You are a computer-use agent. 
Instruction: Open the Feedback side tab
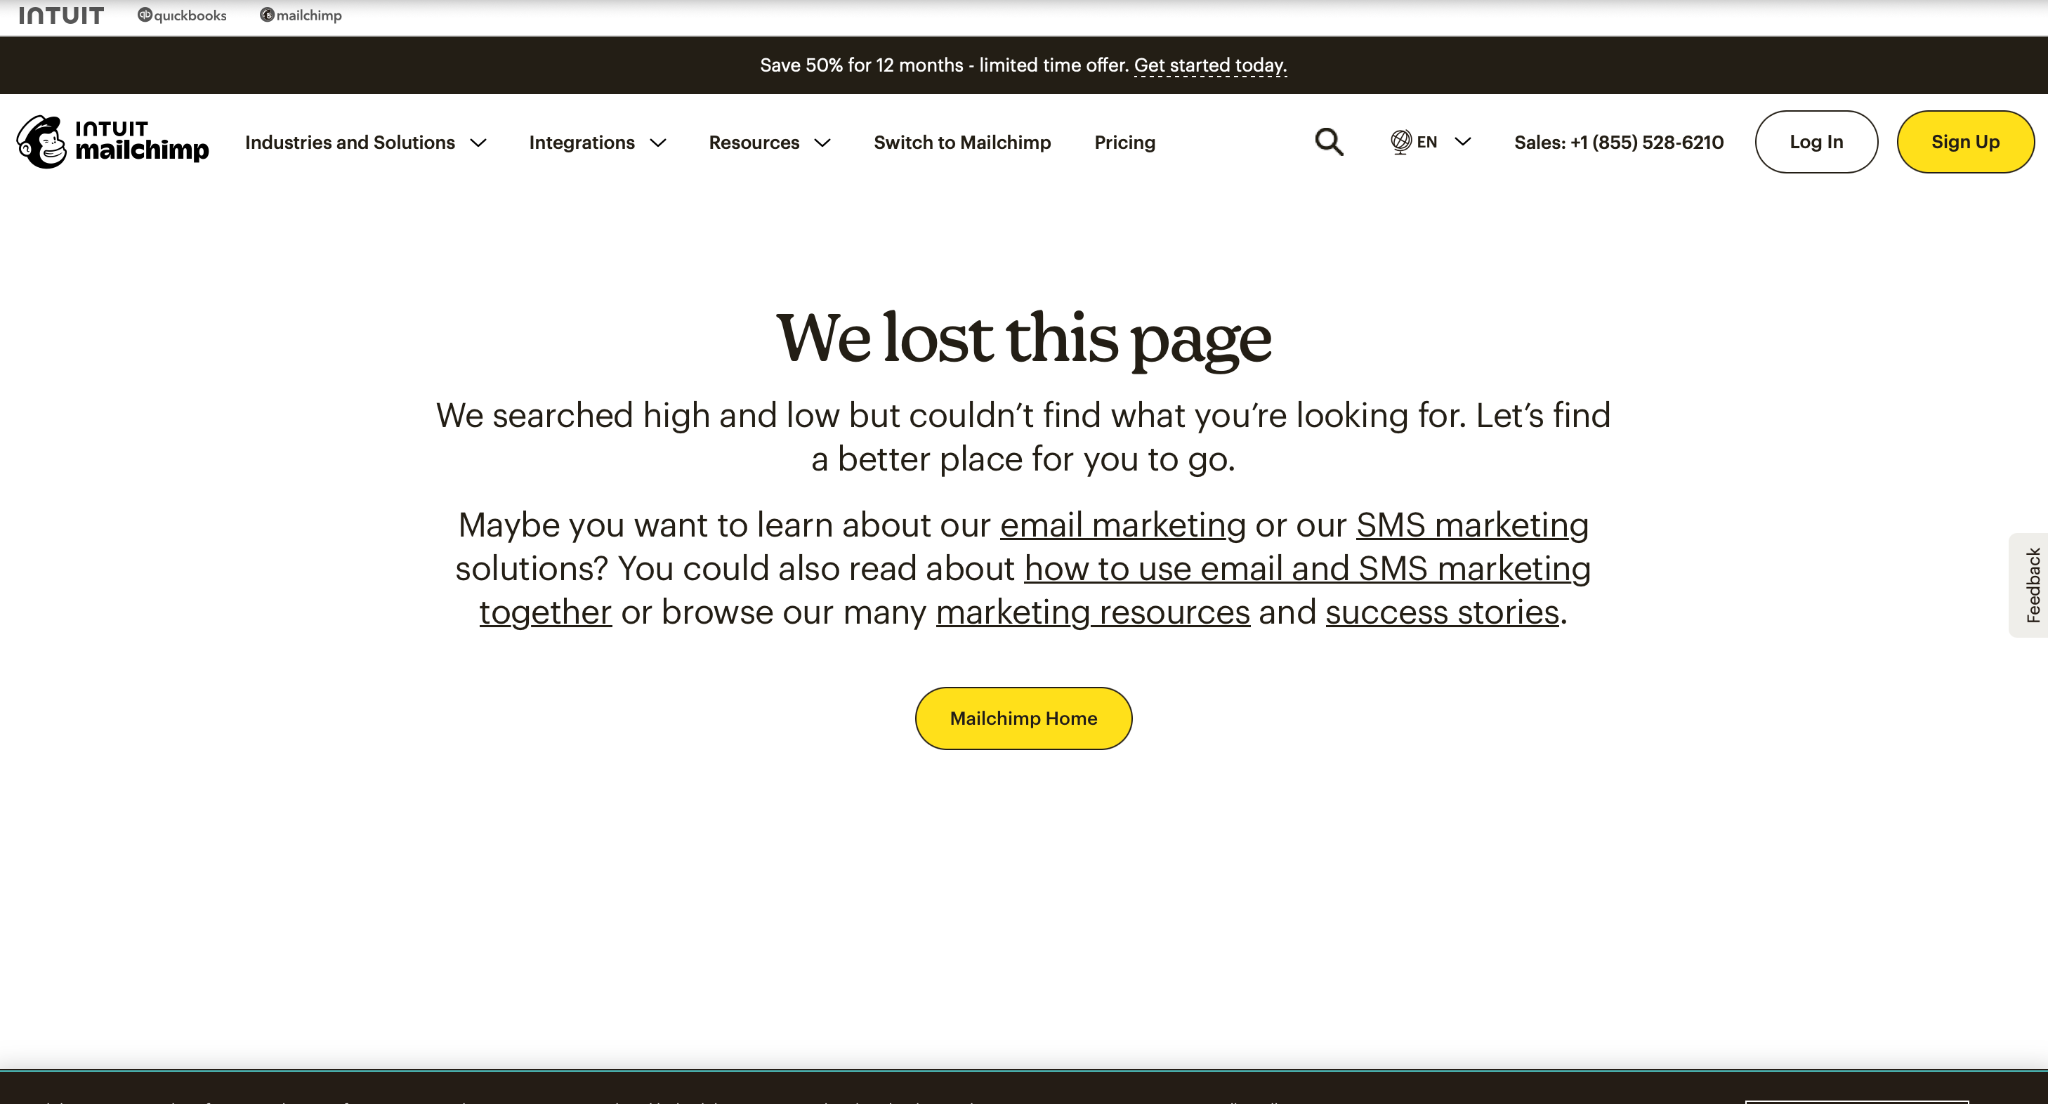tap(2030, 585)
